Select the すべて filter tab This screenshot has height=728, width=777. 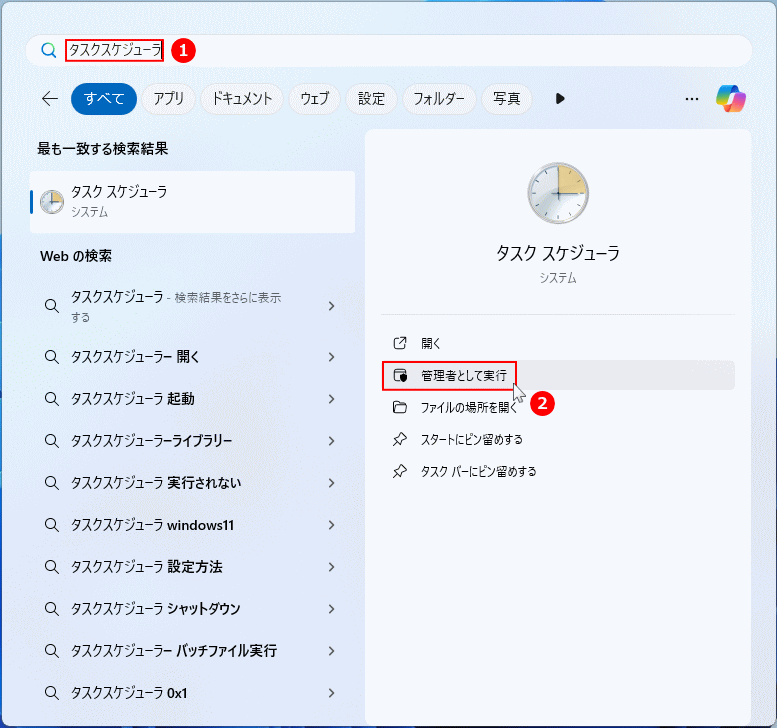pos(104,99)
